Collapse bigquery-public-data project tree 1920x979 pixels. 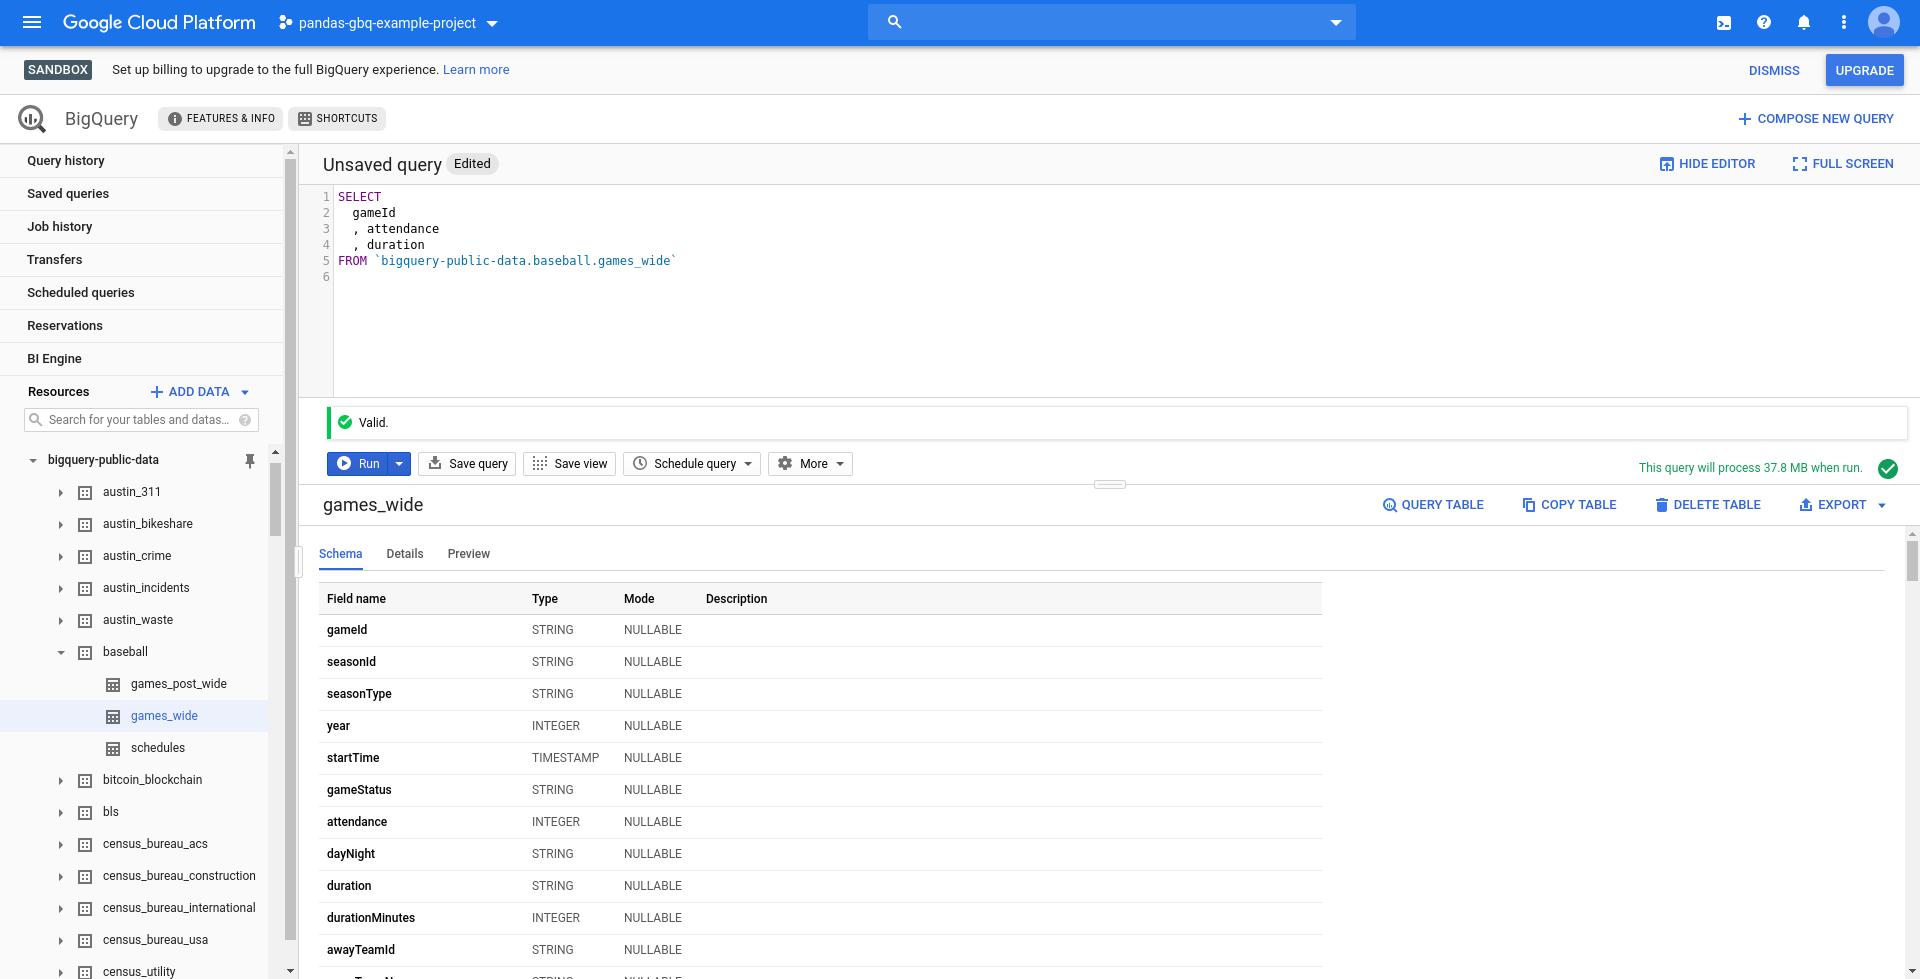pos(33,460)
